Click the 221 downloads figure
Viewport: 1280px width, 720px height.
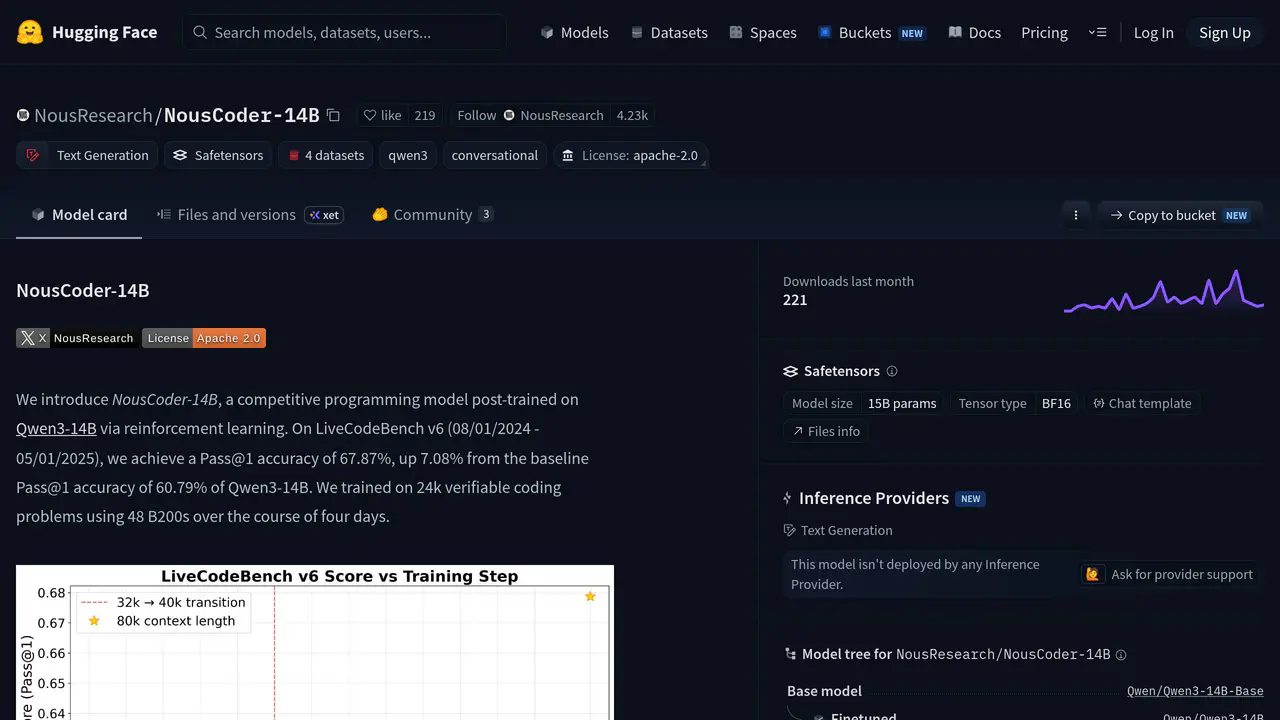(x=795, y=300)
